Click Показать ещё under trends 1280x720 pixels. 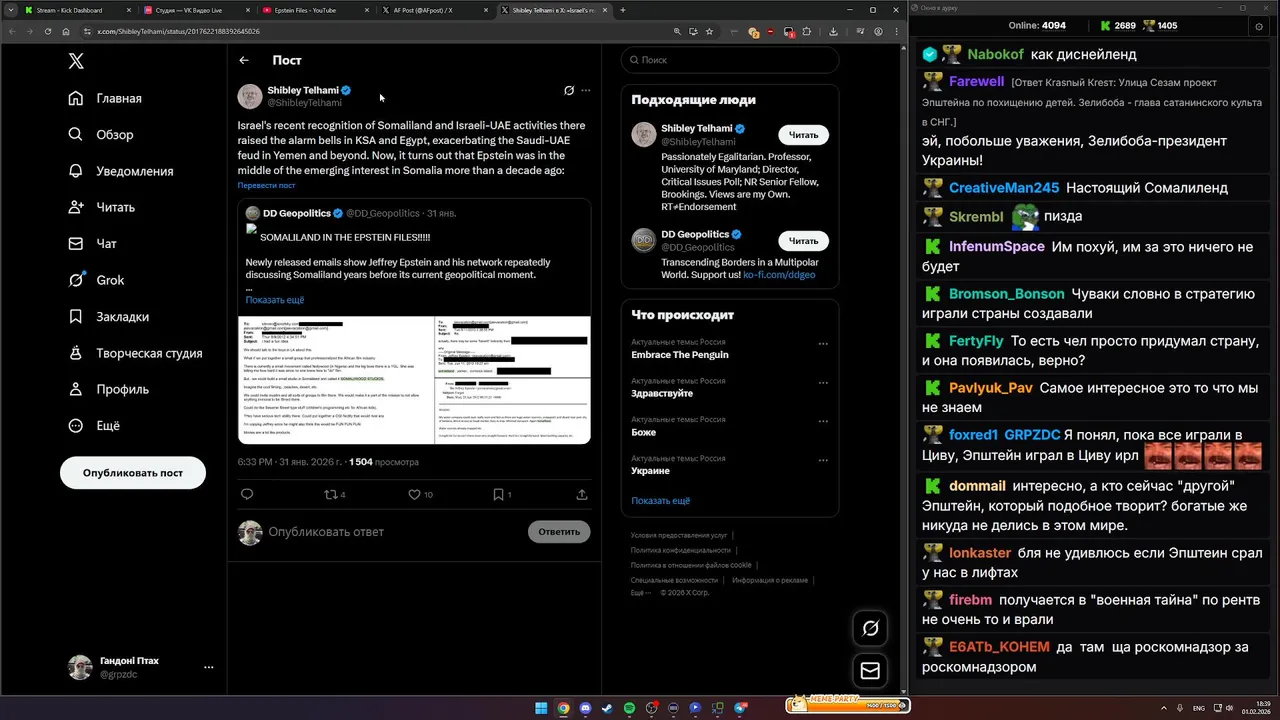tap(661, 500)
